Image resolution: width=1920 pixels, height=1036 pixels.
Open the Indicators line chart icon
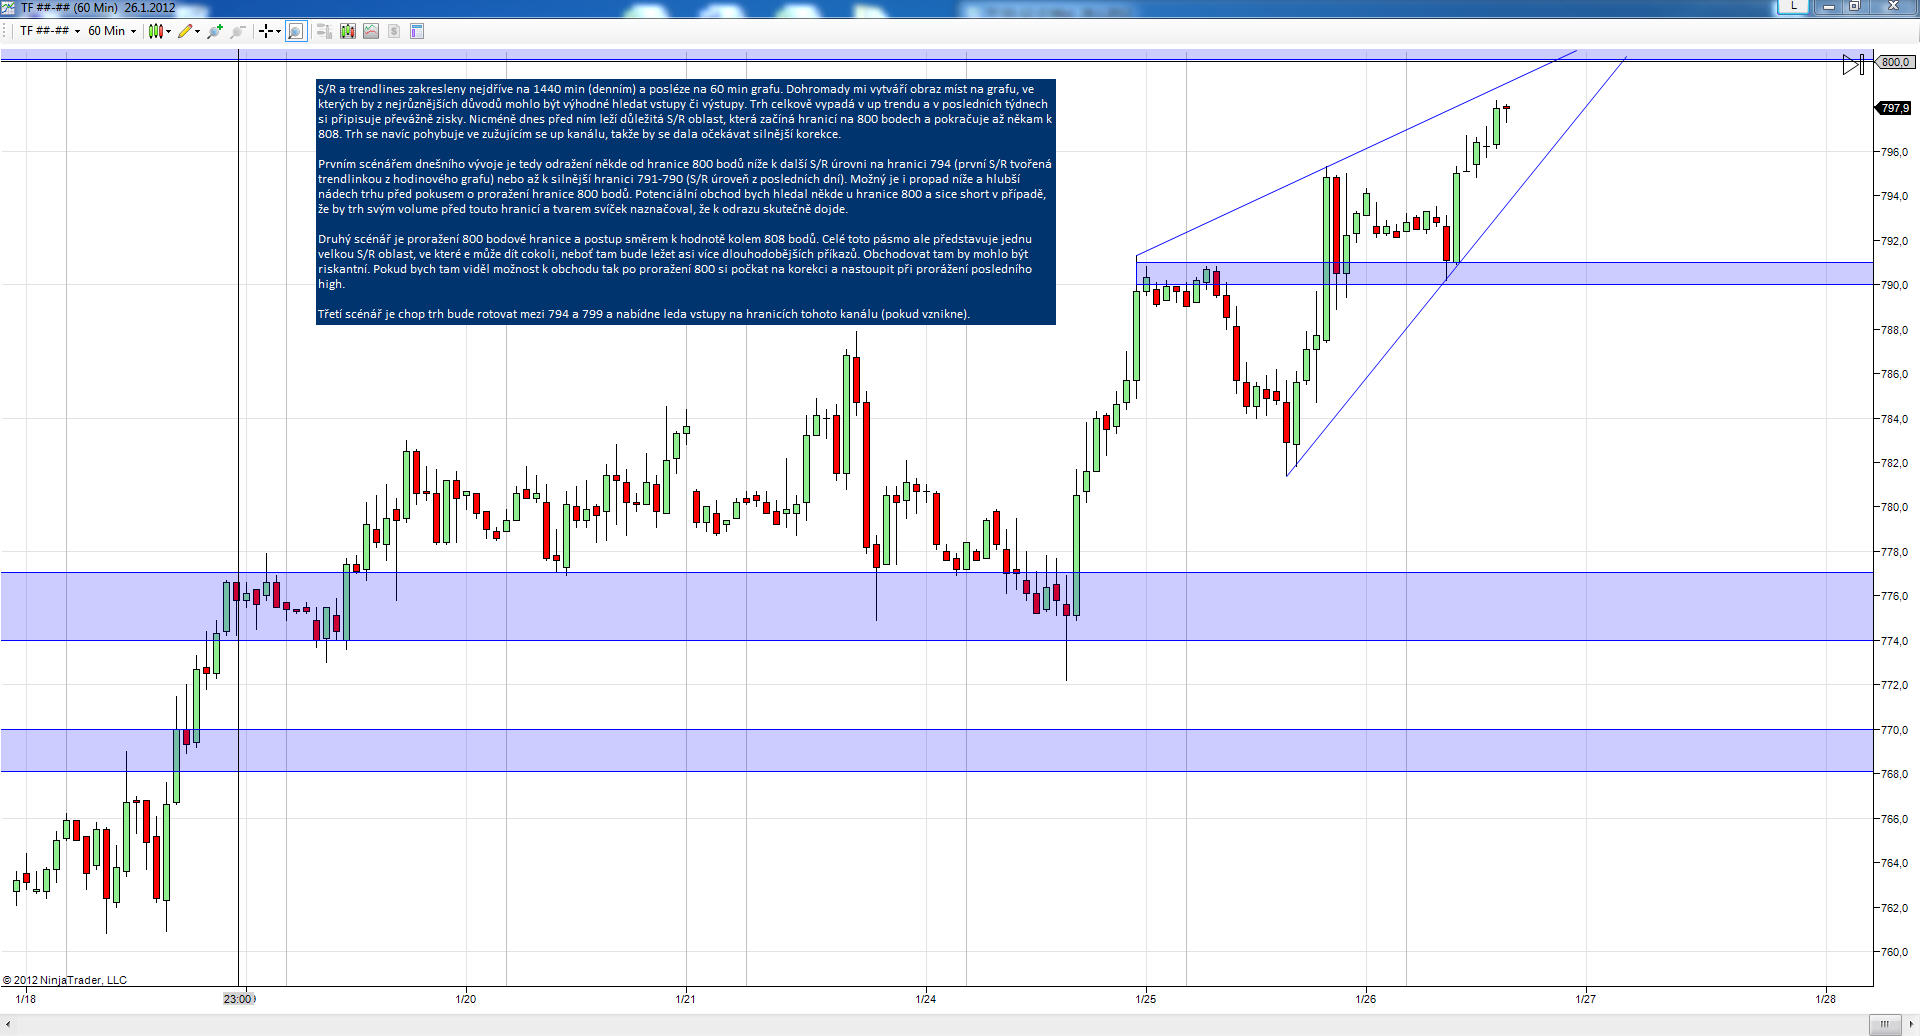pos(371,31)
